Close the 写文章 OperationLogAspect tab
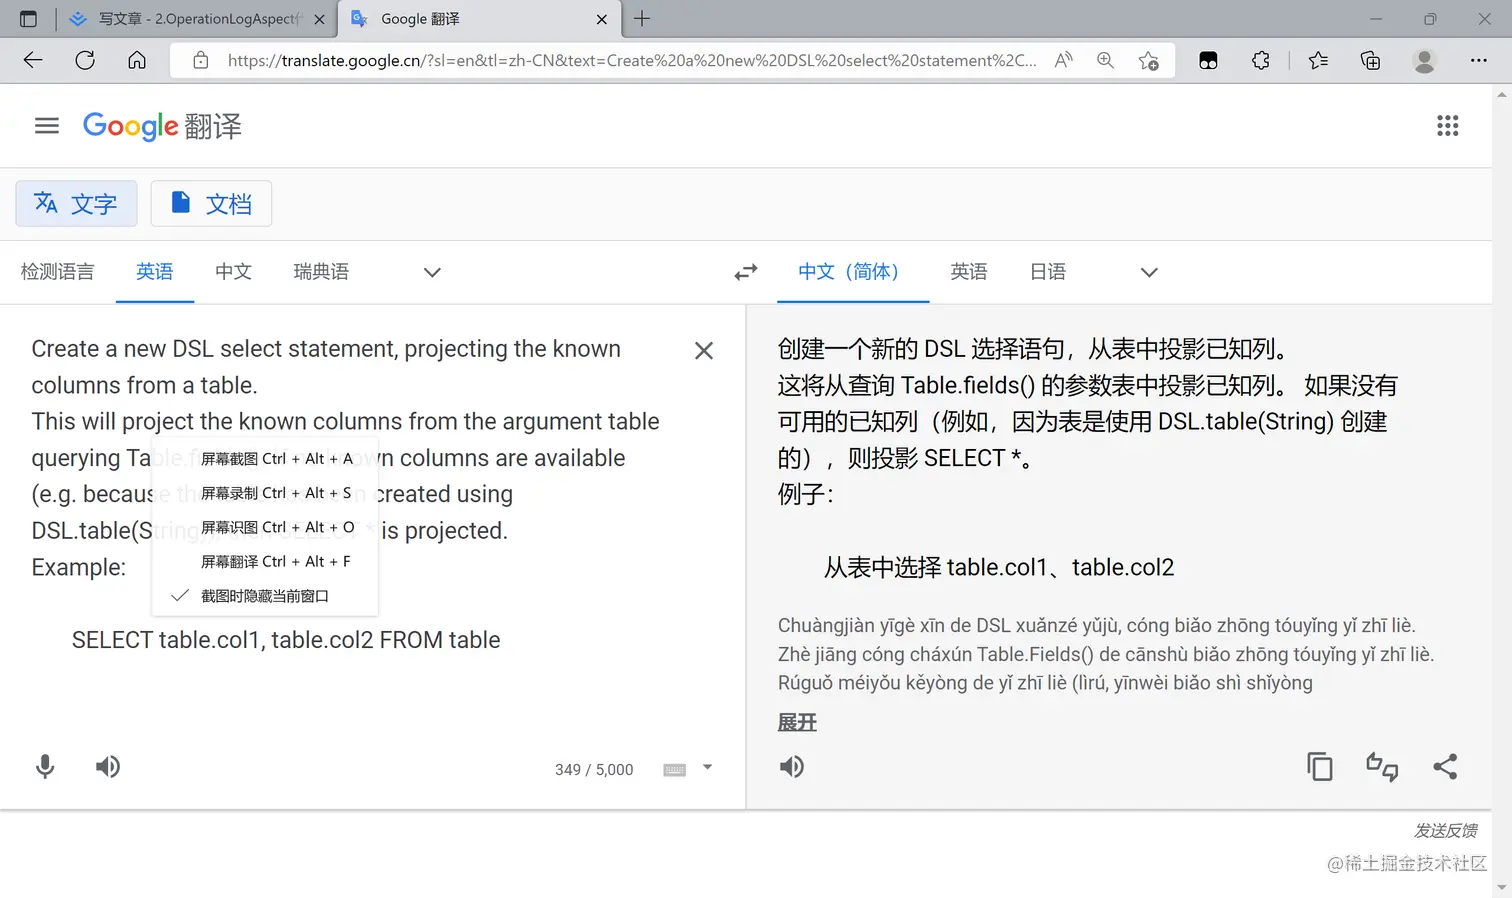The height and width of the screenshot is (898, 1512). pos(320,19)
